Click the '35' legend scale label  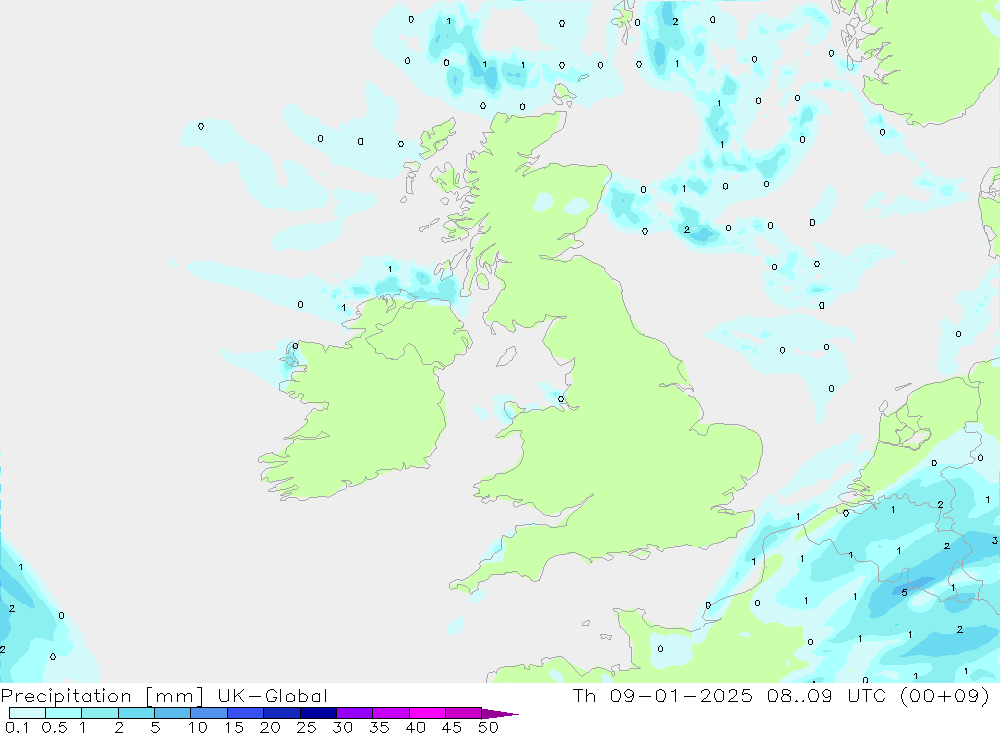point(379,727)
